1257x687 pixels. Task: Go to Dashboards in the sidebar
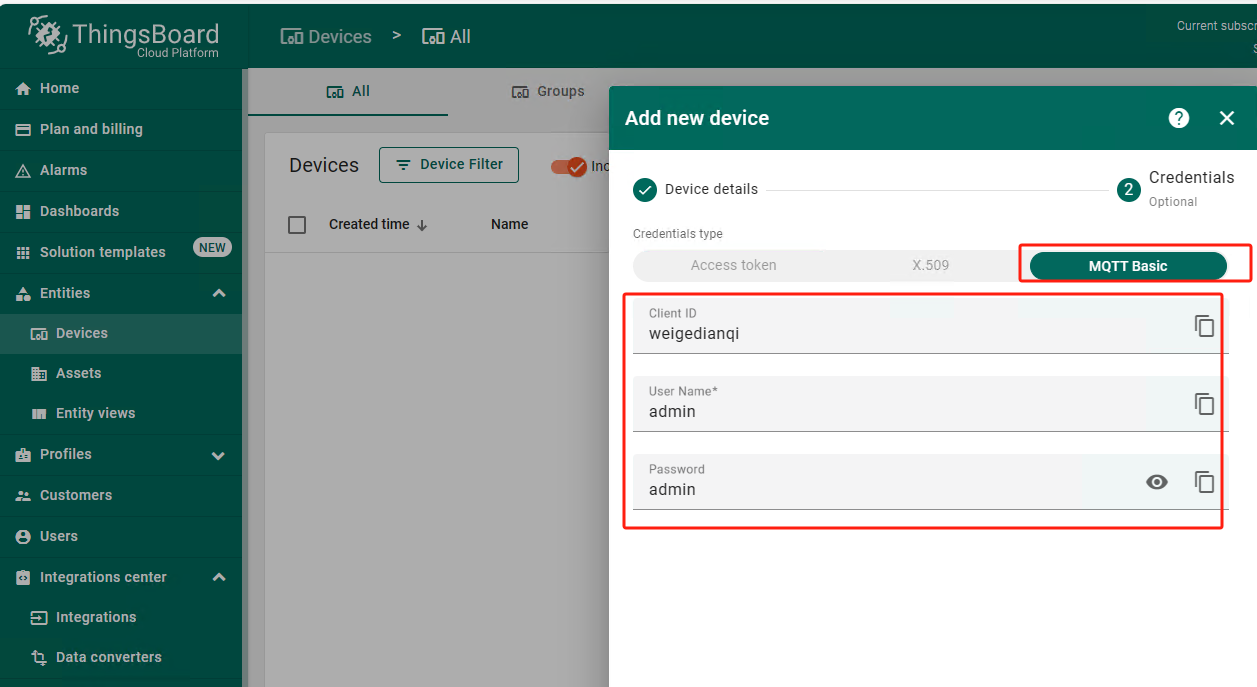tap(79, 211)
